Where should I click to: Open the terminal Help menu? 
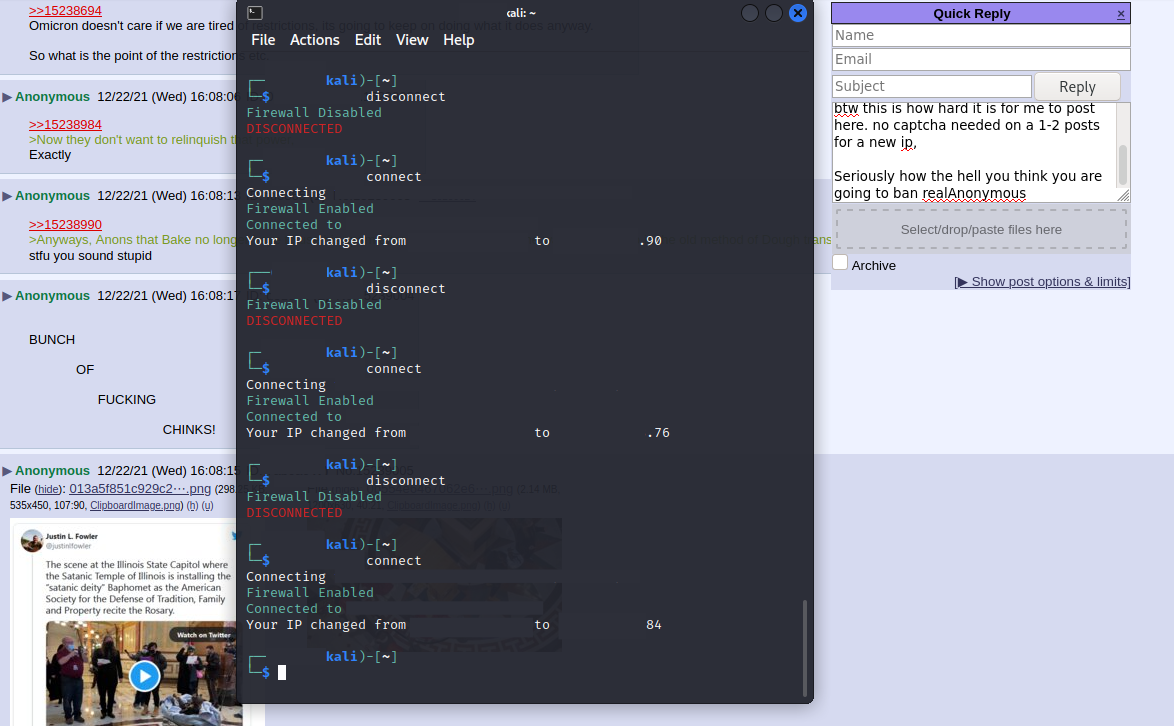[x=459, y=40]
